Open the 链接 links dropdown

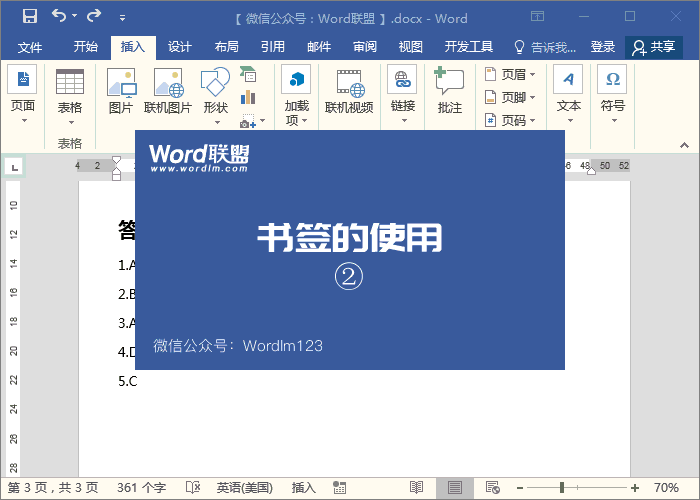(x=403, y=95)
